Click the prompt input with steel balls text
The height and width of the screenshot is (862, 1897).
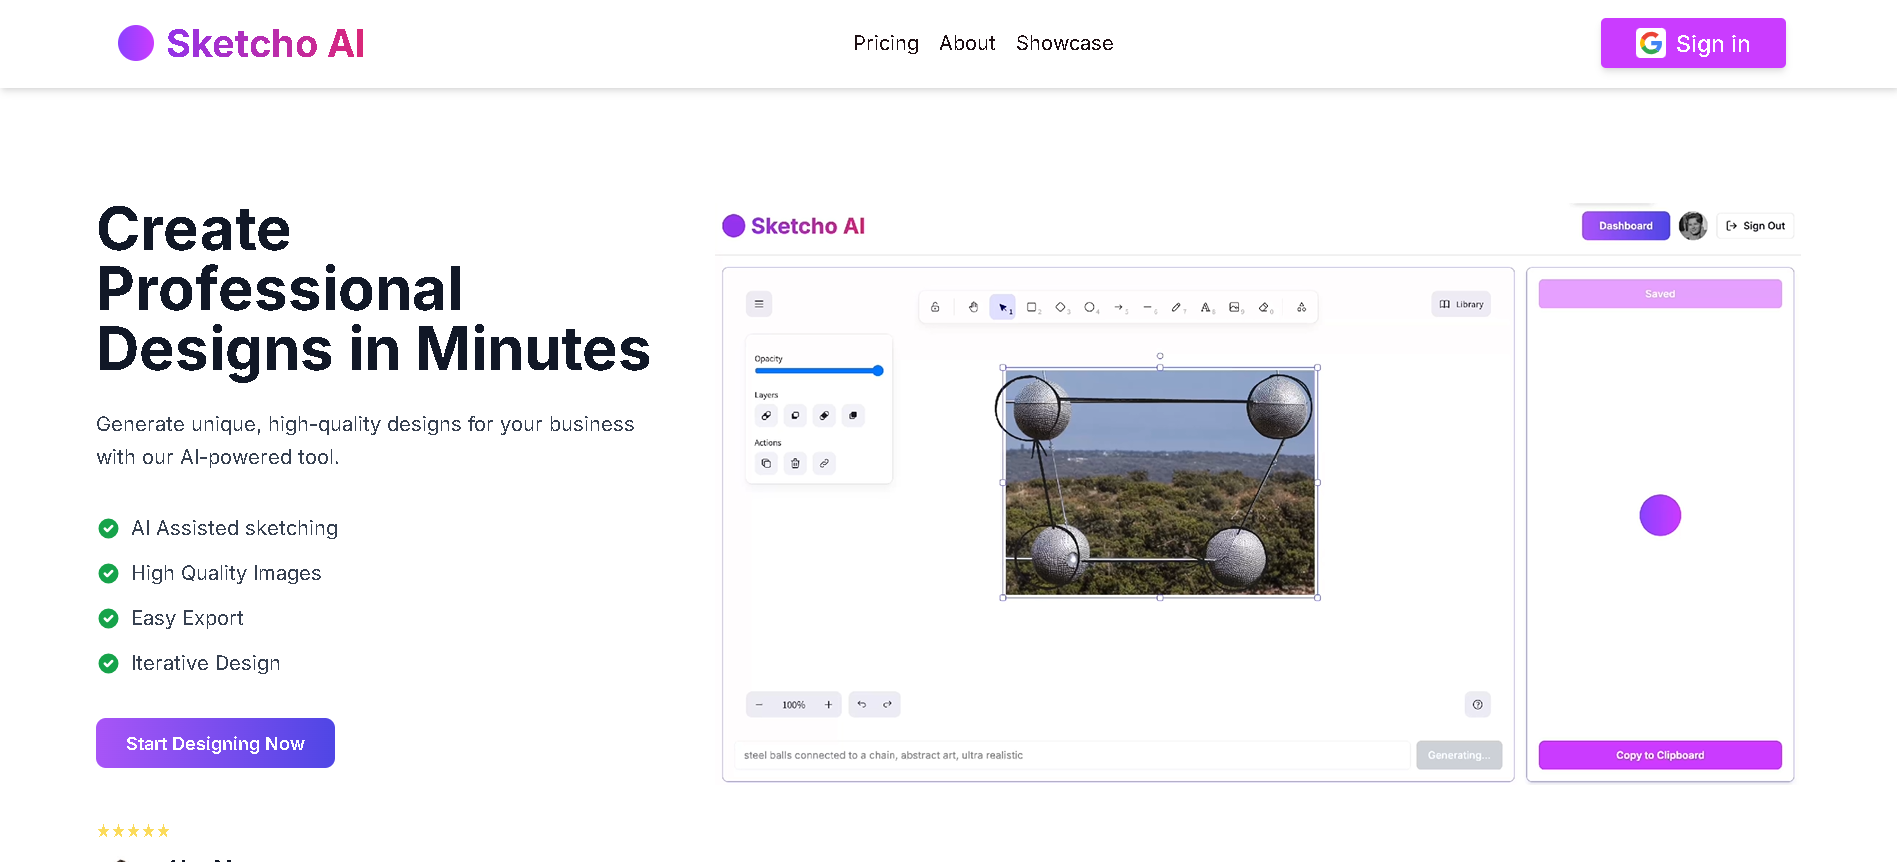(x=1072, y=755)
